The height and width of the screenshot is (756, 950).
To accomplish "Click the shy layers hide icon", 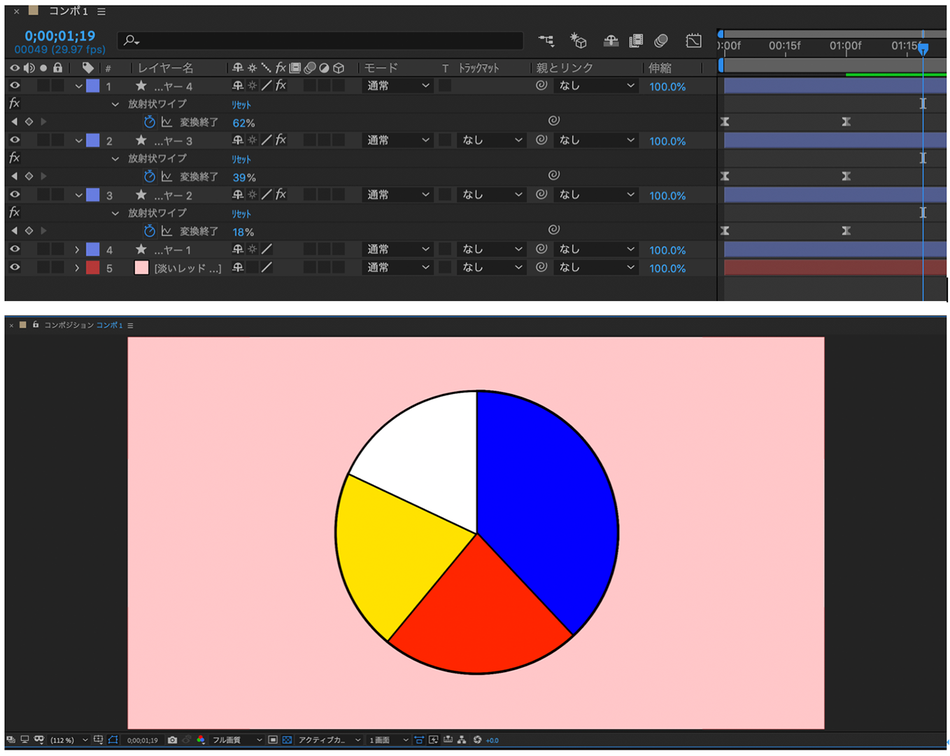I will [611, 41].
